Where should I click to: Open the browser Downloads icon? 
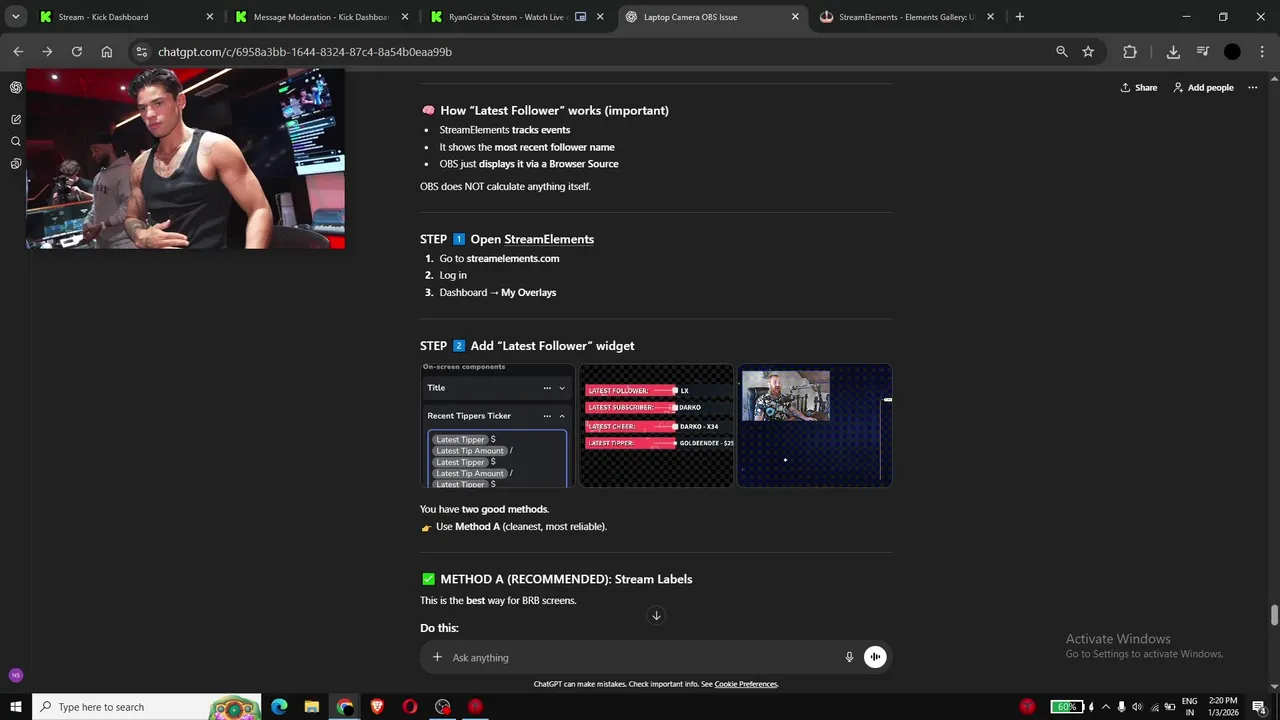[1173, 52]
